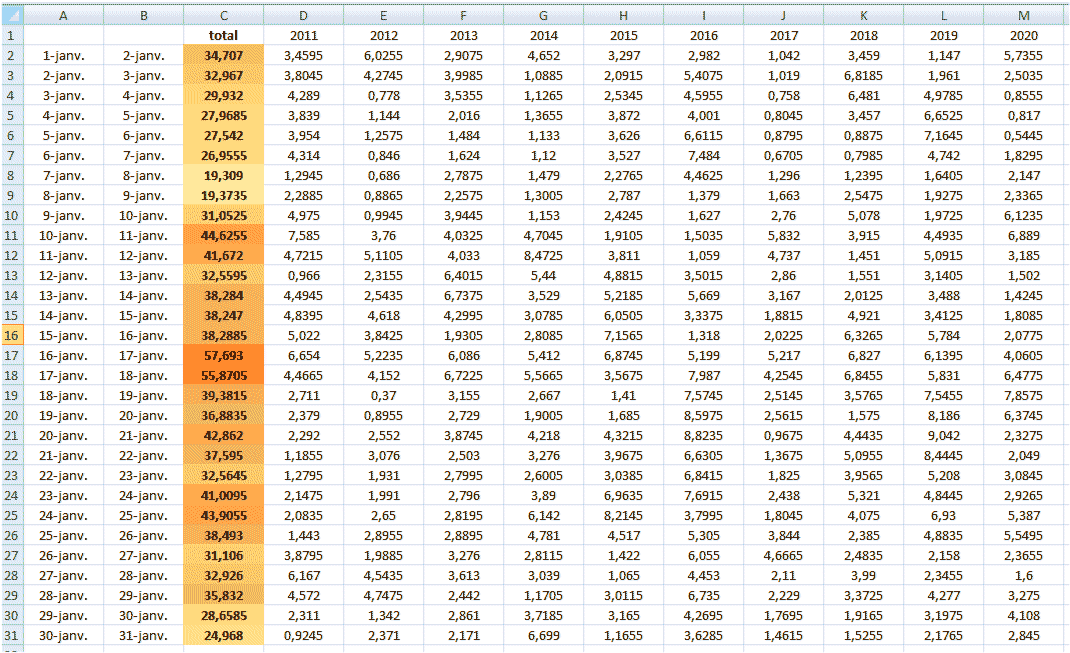Click the 'total' header cell
This screenshot has height=653, width=1070.
(x=224, y=35)
